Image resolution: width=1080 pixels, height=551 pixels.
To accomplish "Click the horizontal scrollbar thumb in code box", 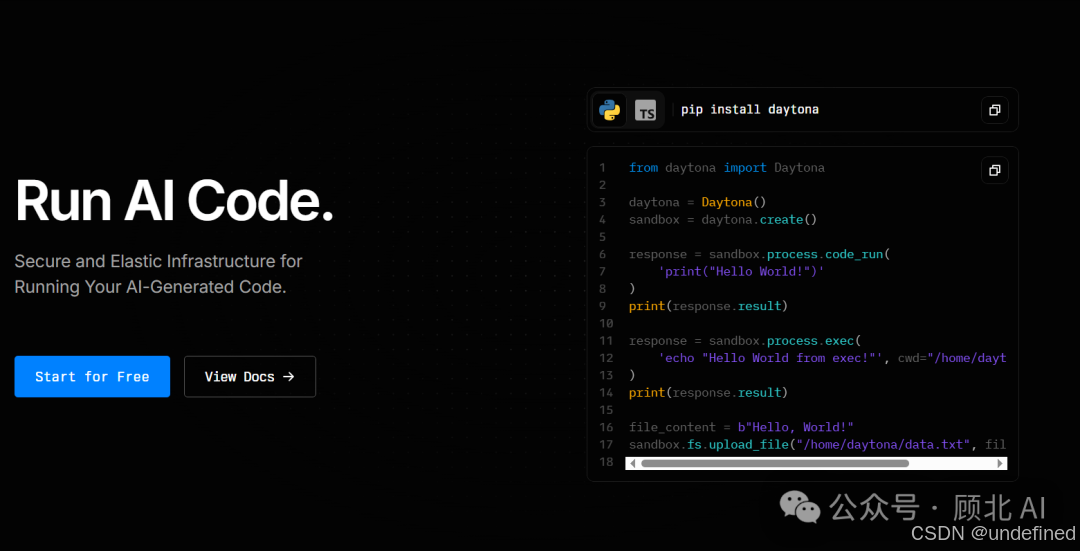I will coord(775,464).
